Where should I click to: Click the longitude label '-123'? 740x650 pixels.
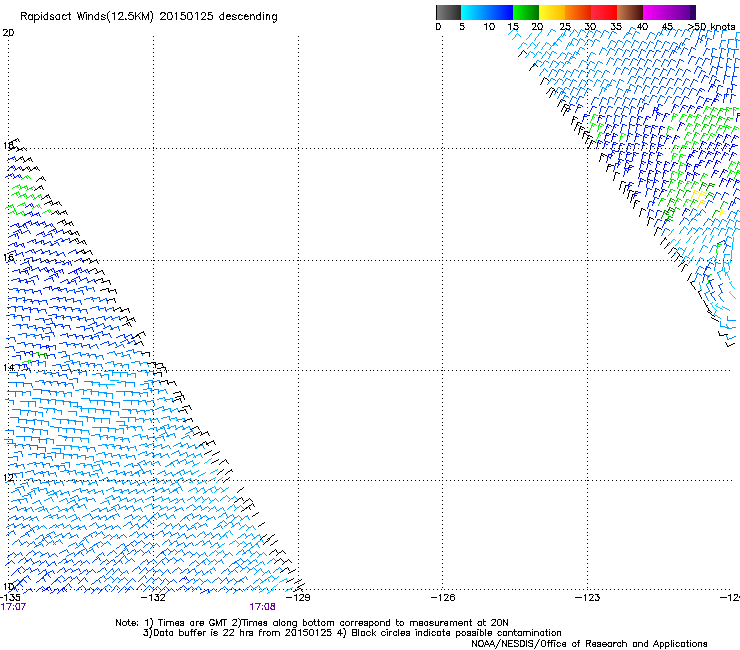pos(587,598)
